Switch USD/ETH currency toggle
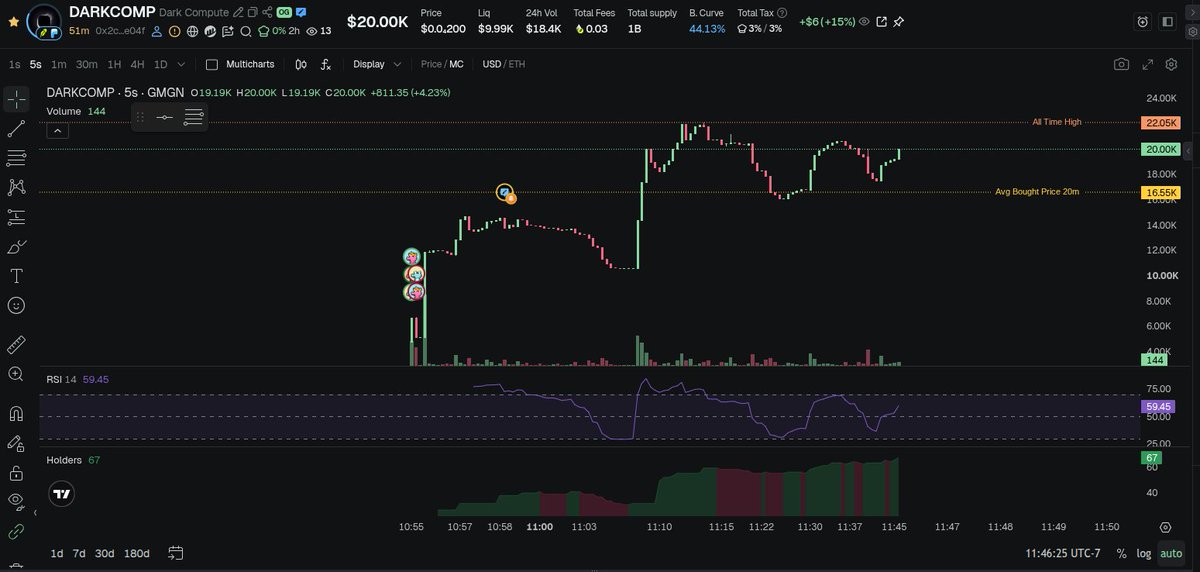The width and height of the screenshot is (1200, 572). pyautogui.click(x=503, y=64)
